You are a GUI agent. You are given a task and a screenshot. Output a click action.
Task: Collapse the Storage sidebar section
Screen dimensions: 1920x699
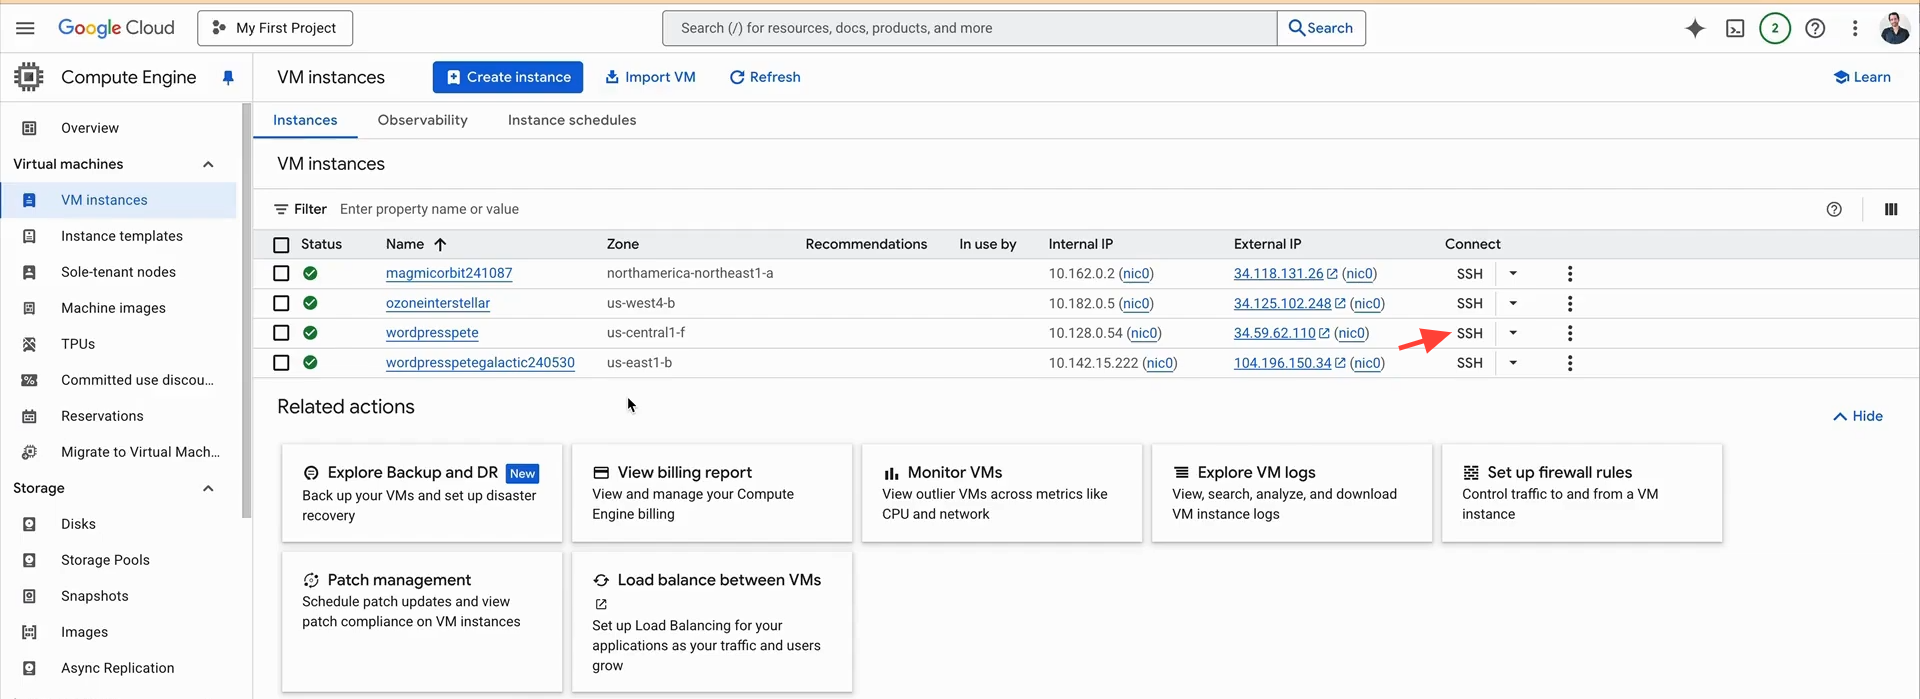click(x=208, y=488)
